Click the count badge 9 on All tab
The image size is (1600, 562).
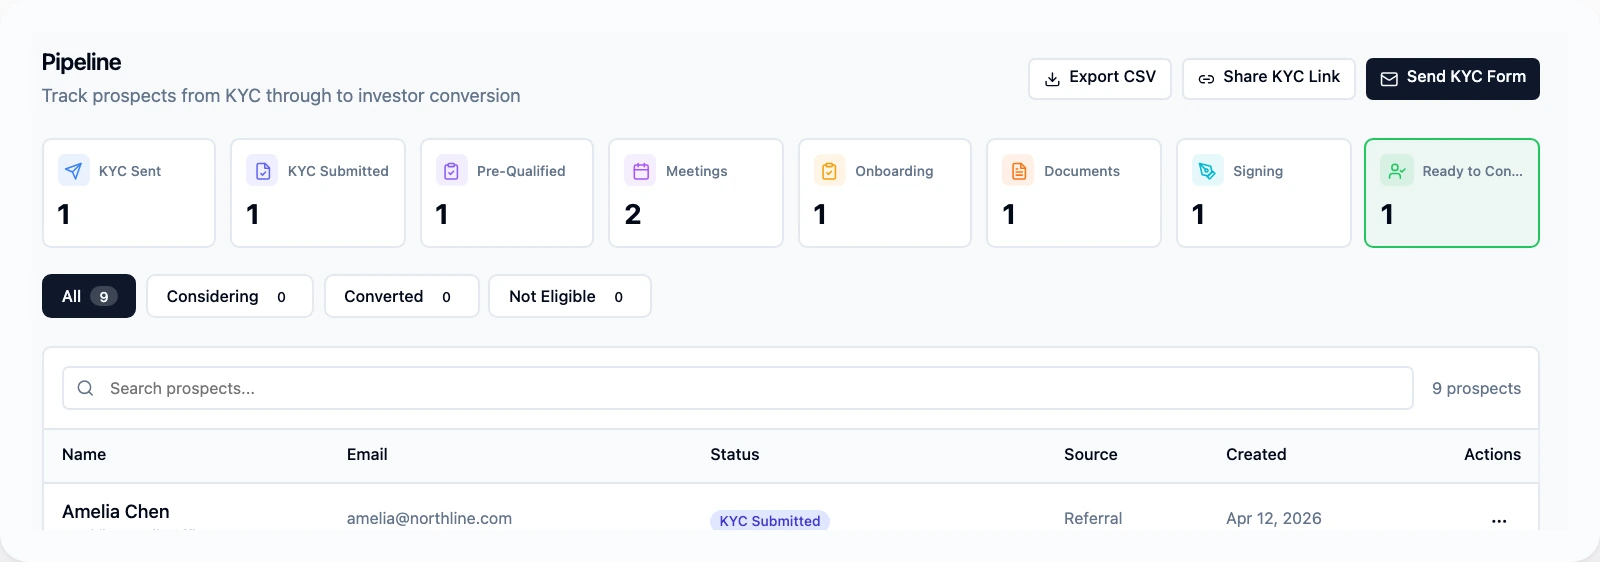[104, 296]
